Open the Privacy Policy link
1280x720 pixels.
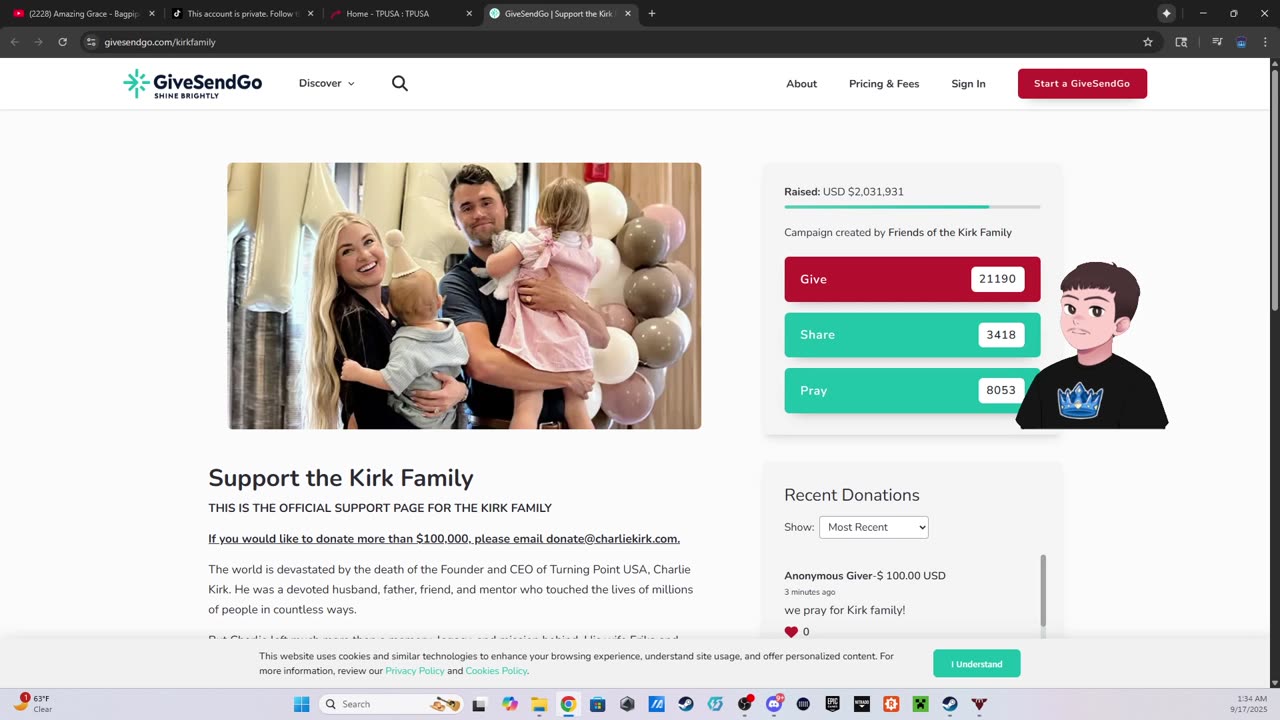click(x=415, y=671)
